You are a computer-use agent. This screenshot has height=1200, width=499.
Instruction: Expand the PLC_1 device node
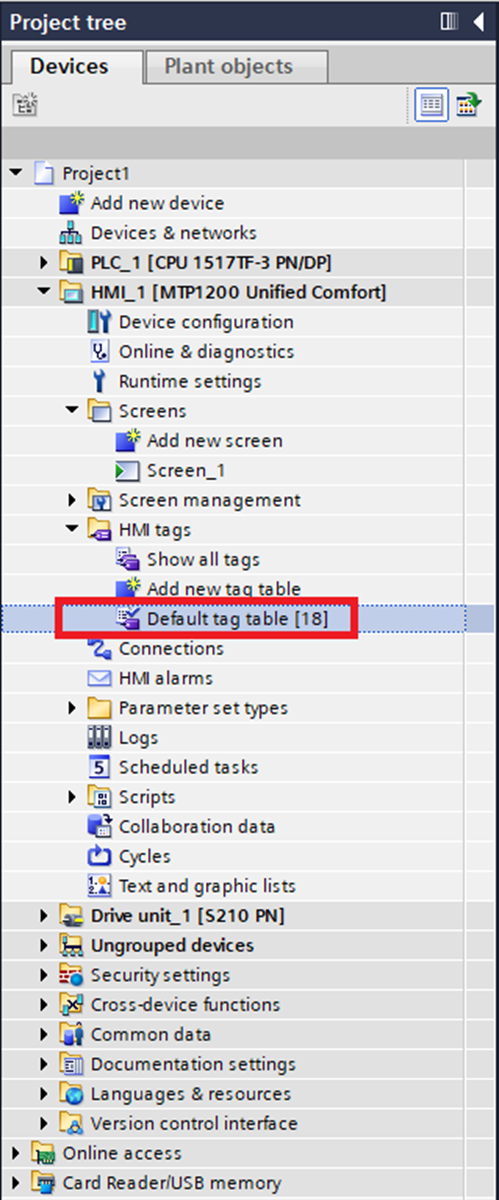point(43,263)
